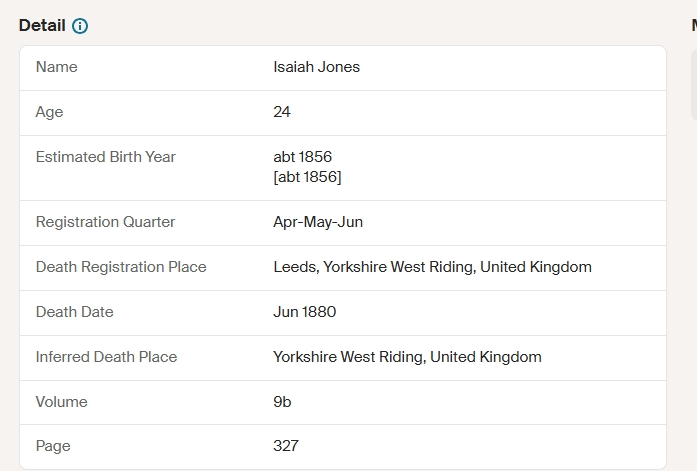
Task: Select the page number 327
Action: pos(286,446)
